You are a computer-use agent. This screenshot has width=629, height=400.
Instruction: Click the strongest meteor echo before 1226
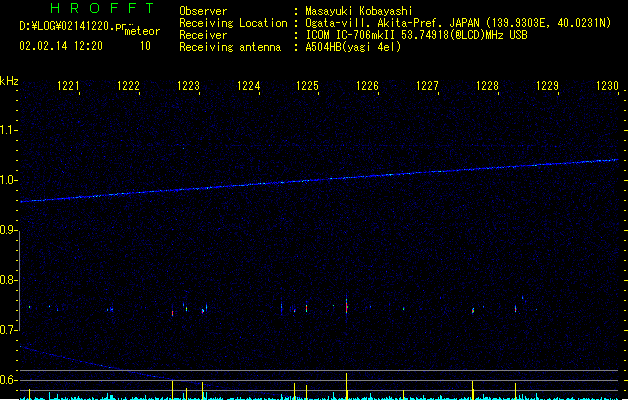347,307
